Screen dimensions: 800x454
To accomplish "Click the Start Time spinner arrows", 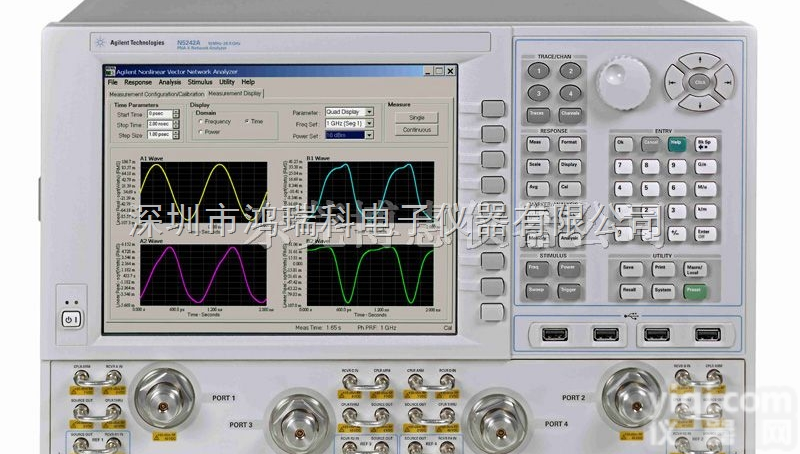I will tap(176, 114).
